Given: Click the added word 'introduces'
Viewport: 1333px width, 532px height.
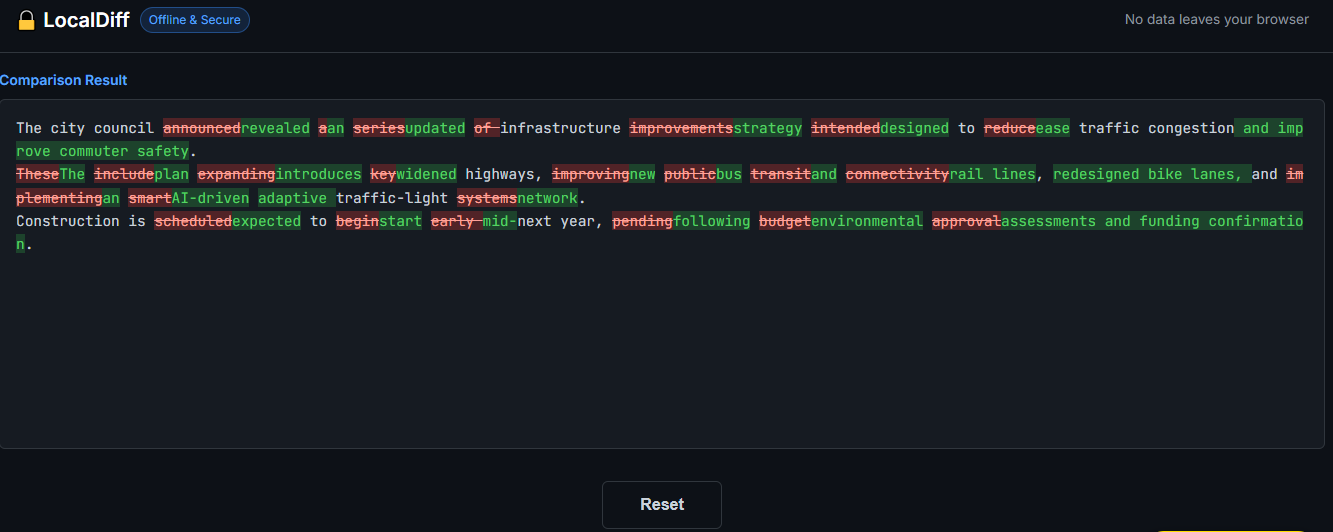Looking at the screenshot, I should coord(319,174).
